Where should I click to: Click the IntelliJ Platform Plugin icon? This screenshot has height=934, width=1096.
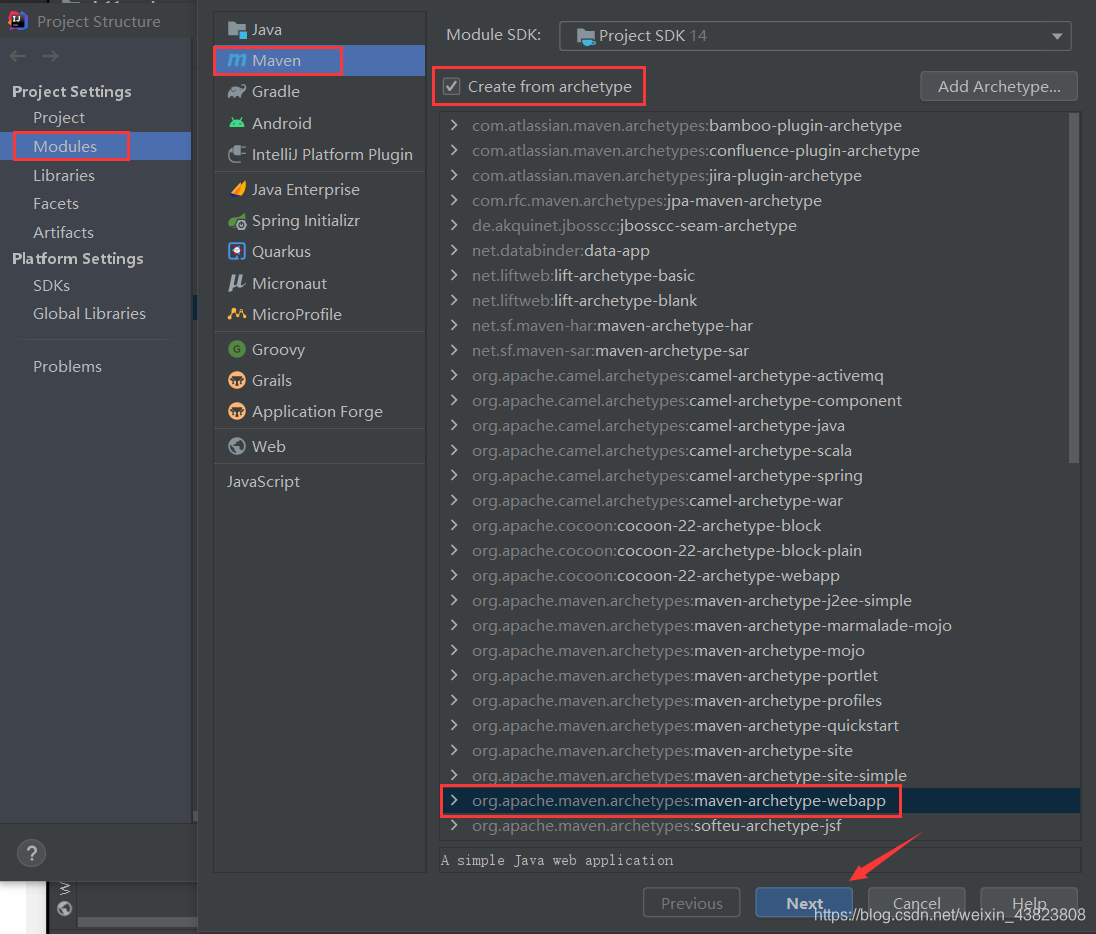coord(237,154)
